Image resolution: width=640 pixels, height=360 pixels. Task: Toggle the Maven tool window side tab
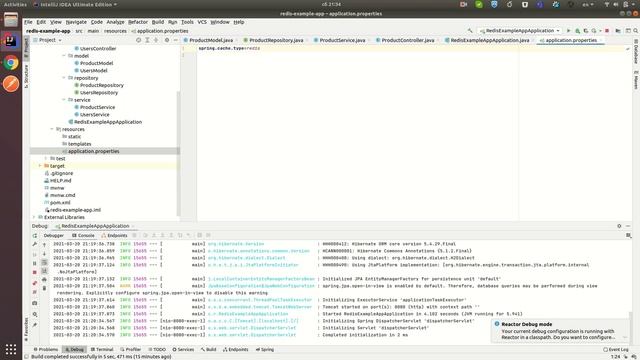[636, 80]
